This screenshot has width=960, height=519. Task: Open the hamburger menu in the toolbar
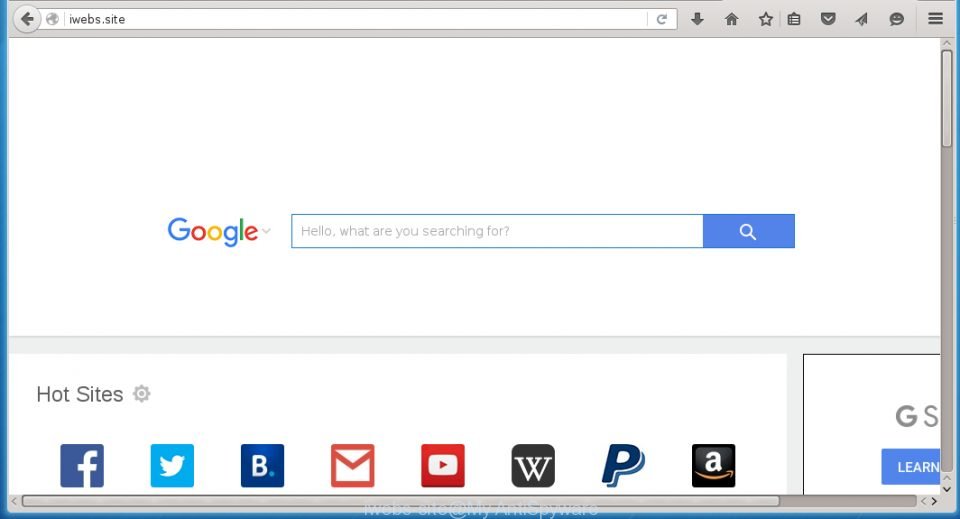[935, 19]
